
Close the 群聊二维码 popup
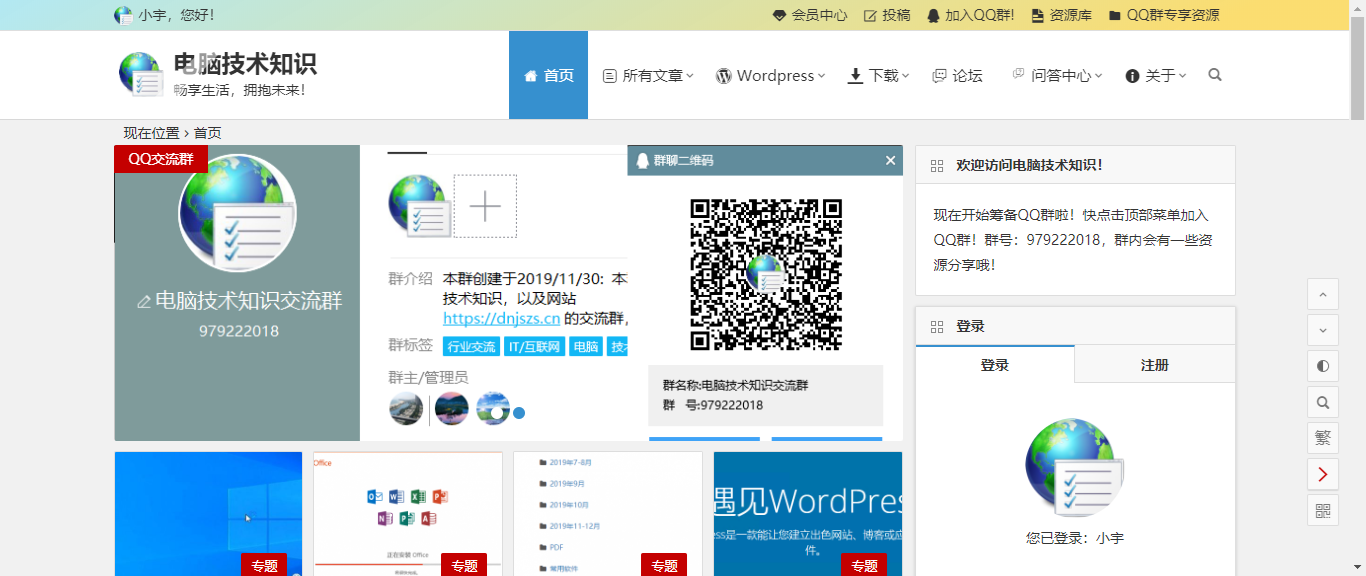(x=891, y=160)
